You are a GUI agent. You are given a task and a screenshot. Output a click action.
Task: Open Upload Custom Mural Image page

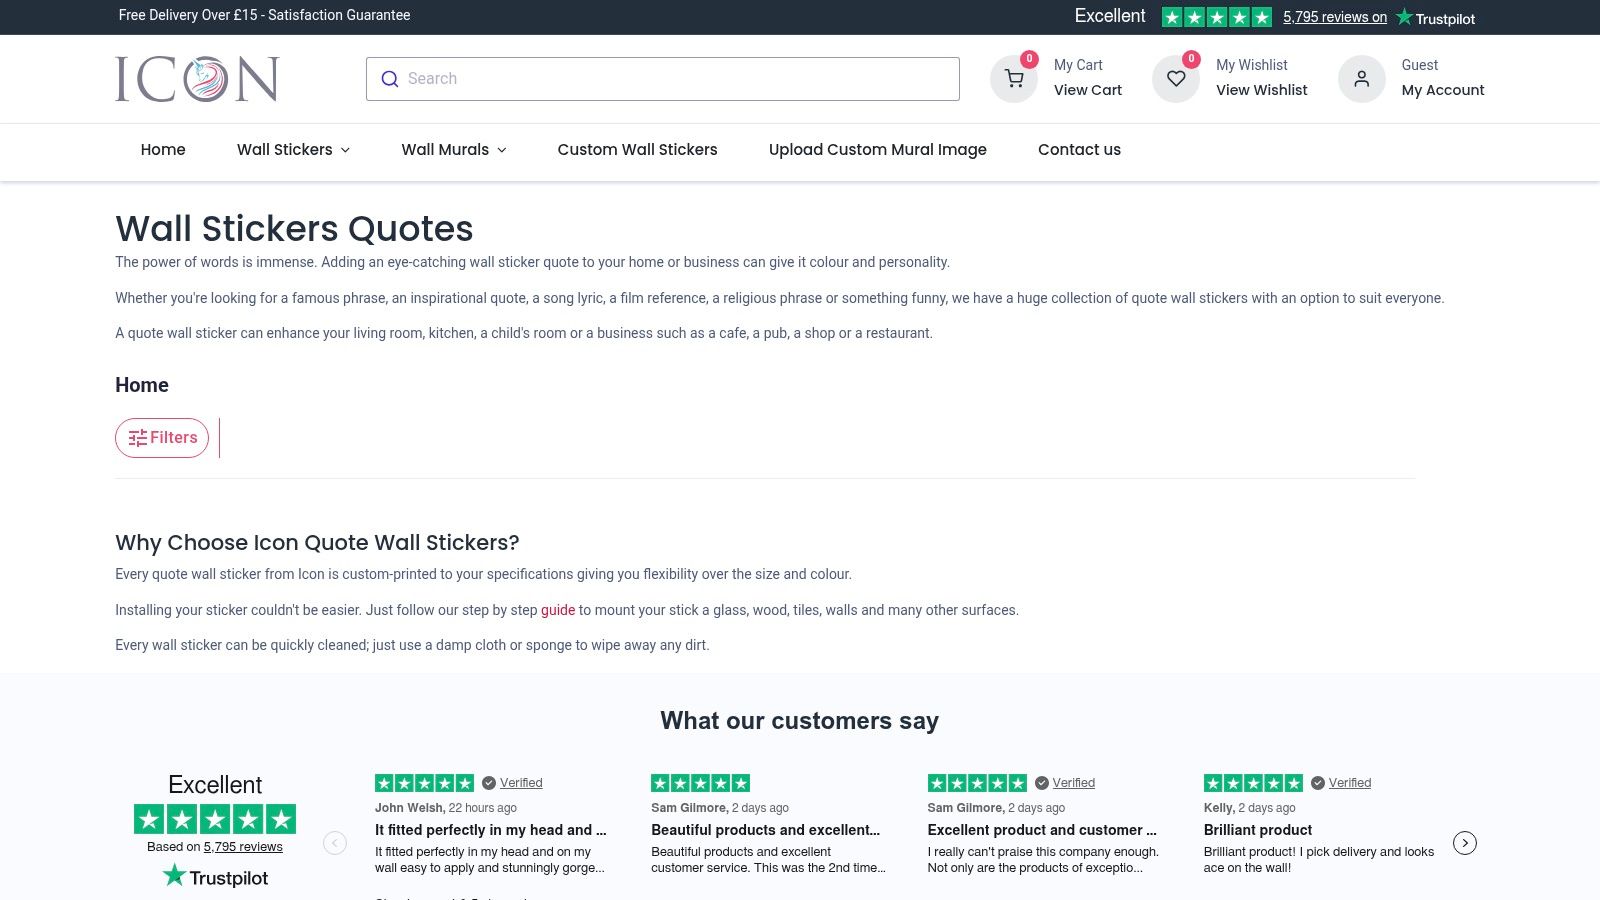tap(878, 150)
